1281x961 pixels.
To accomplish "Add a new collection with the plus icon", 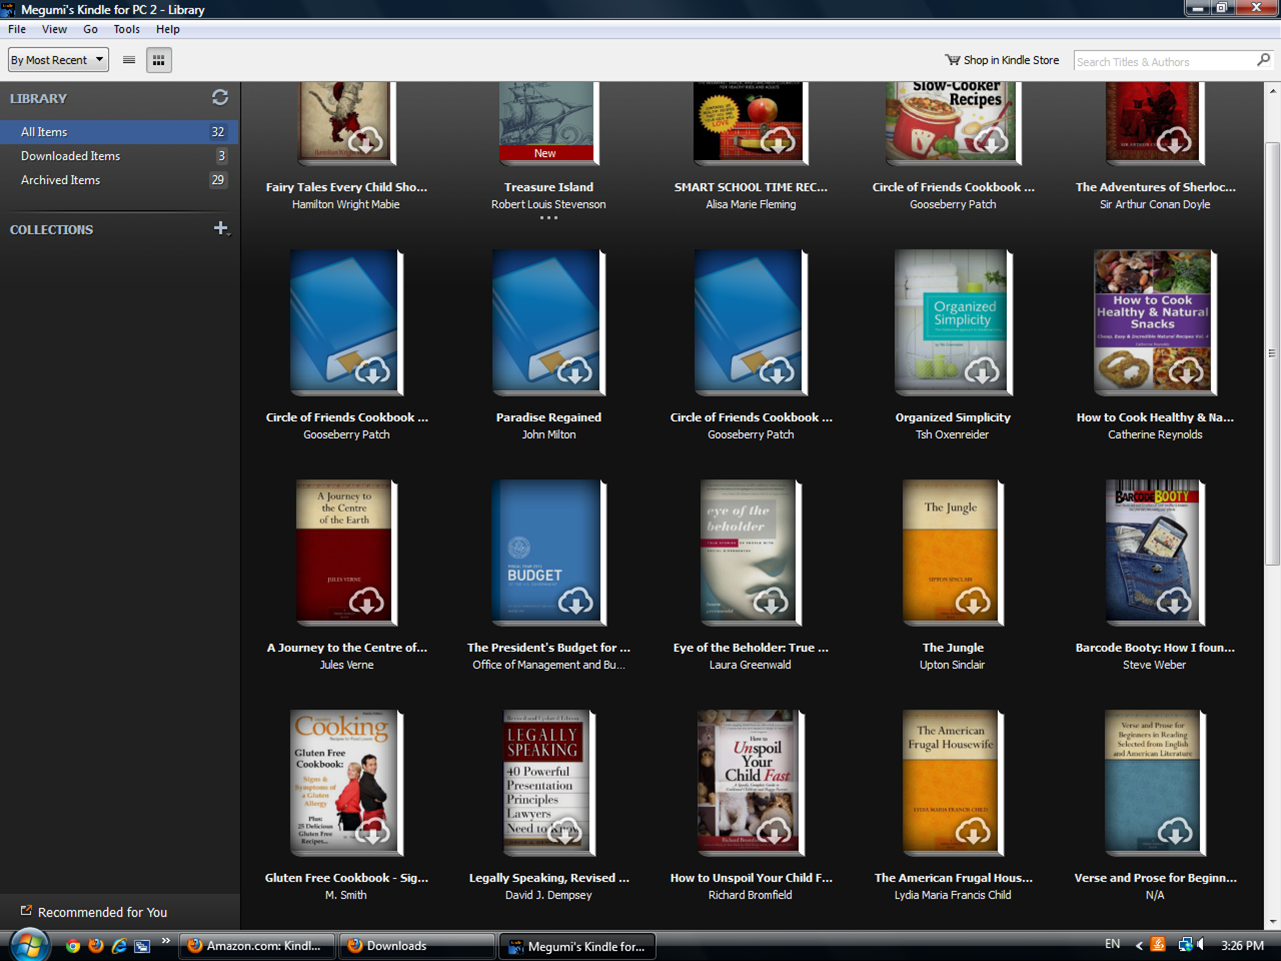I will click(221, 229).
